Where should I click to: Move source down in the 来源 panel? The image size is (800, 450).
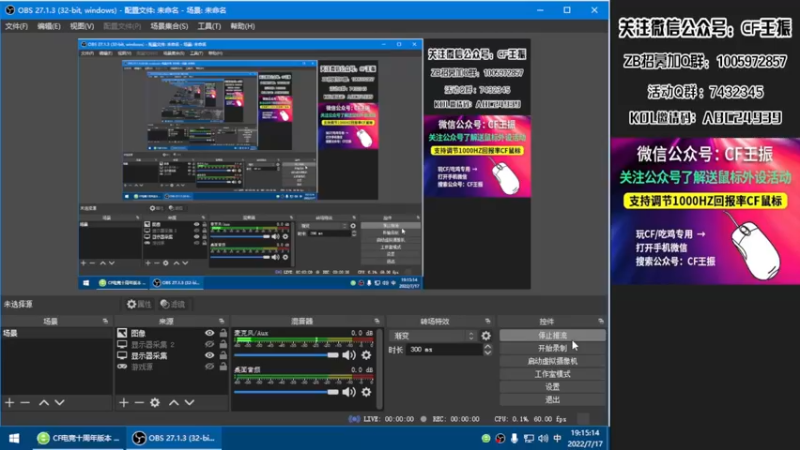point(190,403)
